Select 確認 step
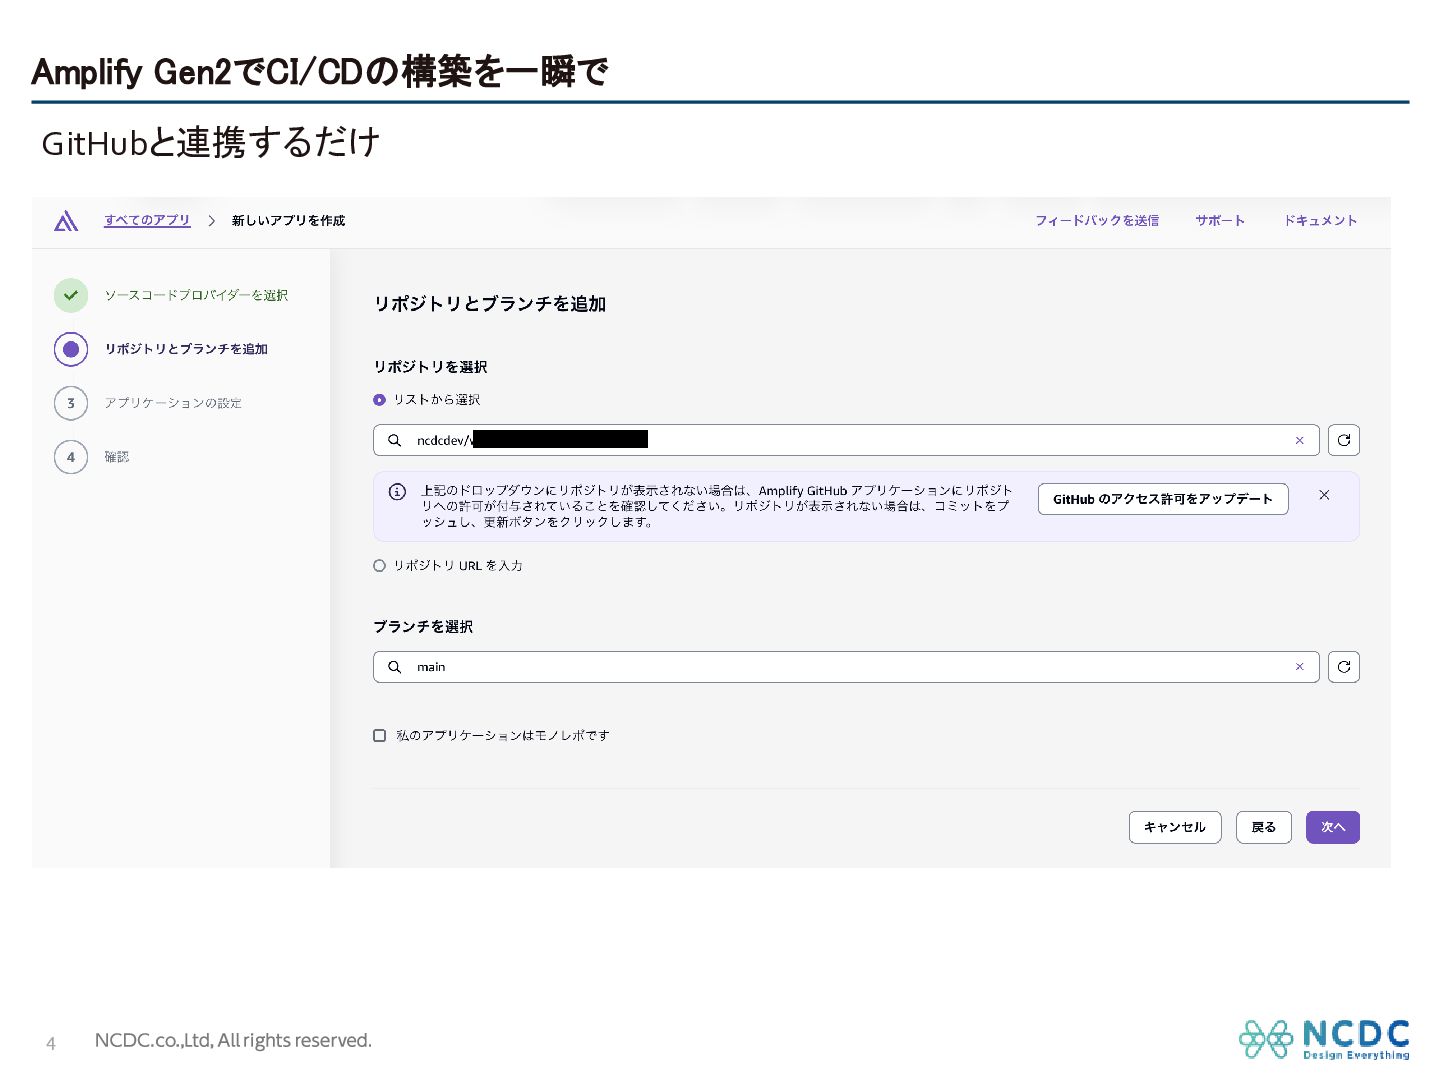 pyautogui.click(x=117, y=457)
